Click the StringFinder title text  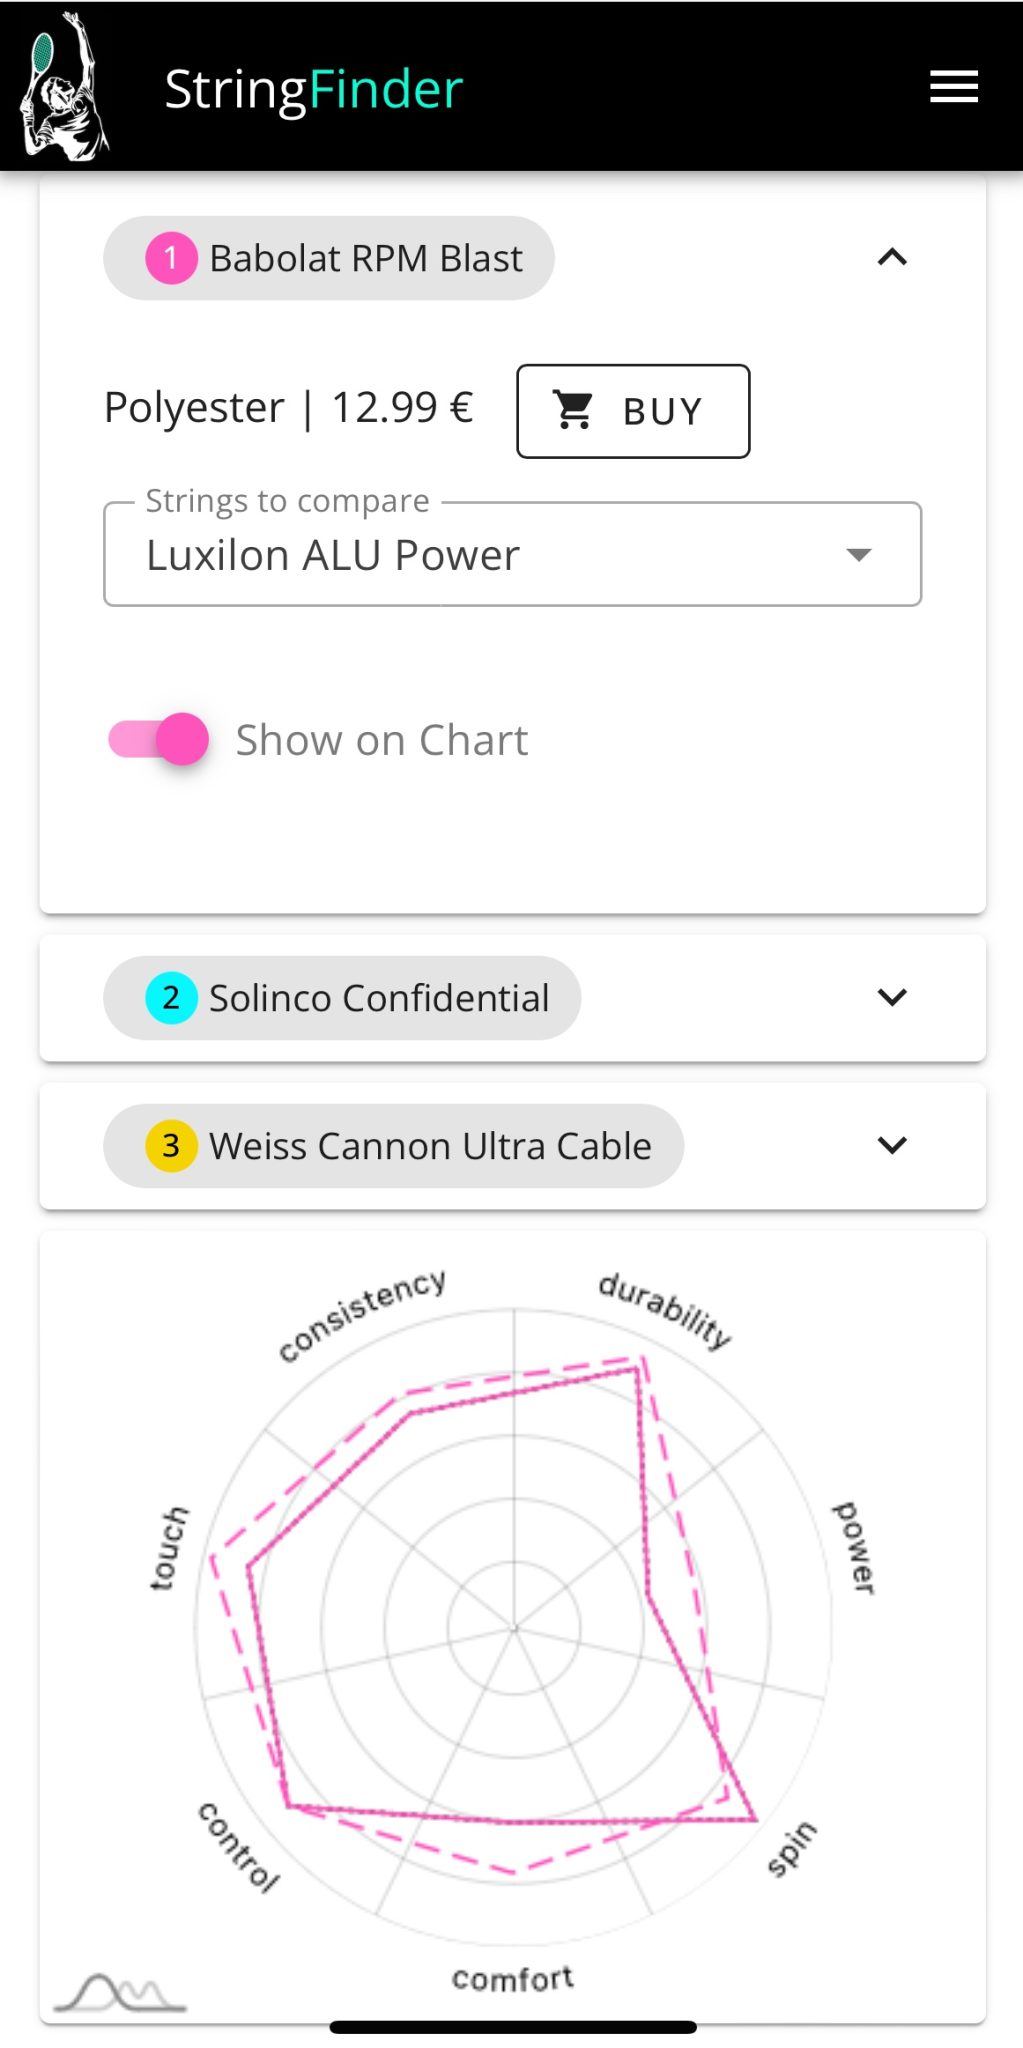313,89
